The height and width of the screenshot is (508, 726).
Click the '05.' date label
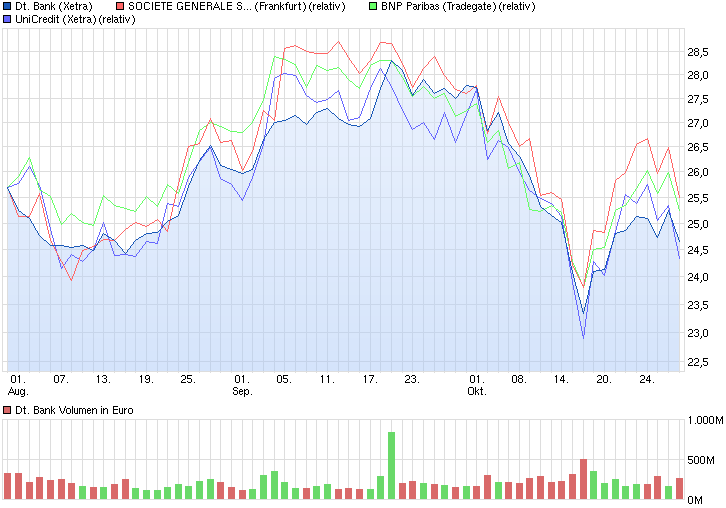(x=284, y=380)
